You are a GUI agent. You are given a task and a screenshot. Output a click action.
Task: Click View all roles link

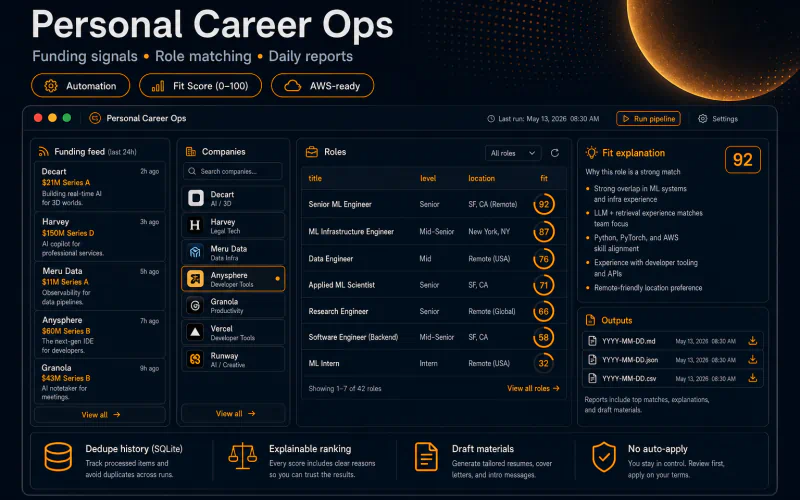(533, 388)
